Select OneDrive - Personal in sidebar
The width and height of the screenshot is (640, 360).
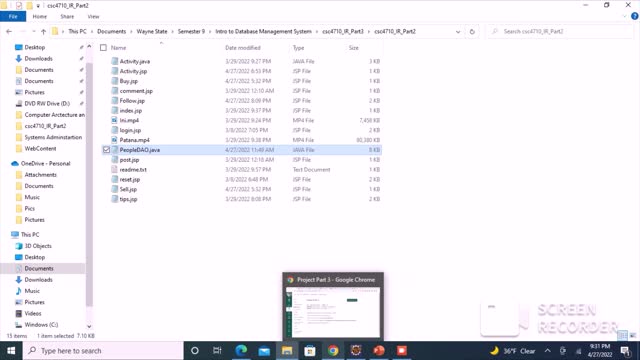pyautogui.click(x=45, y=164)
